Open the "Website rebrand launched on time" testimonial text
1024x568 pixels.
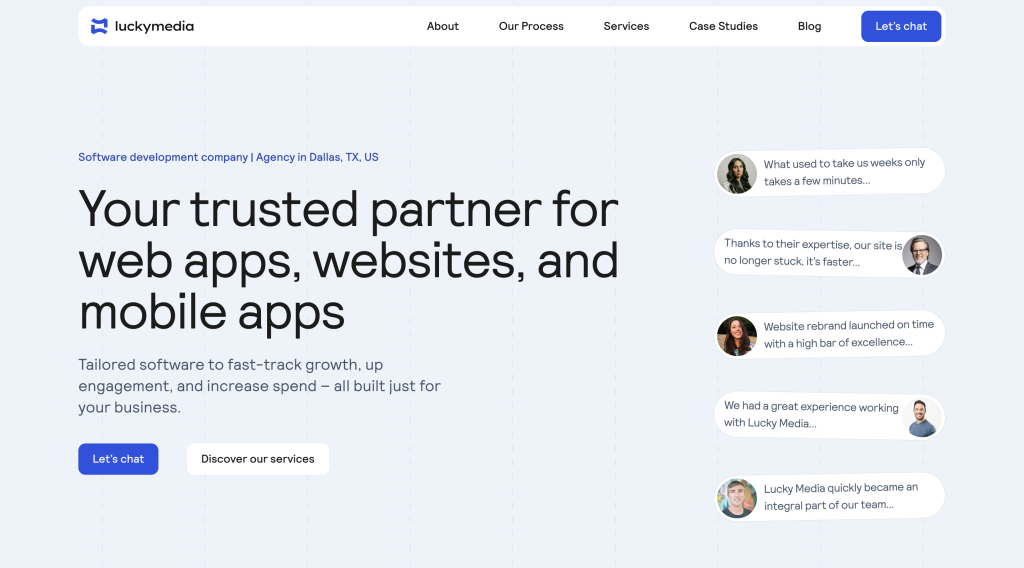(x=848, y=334)
